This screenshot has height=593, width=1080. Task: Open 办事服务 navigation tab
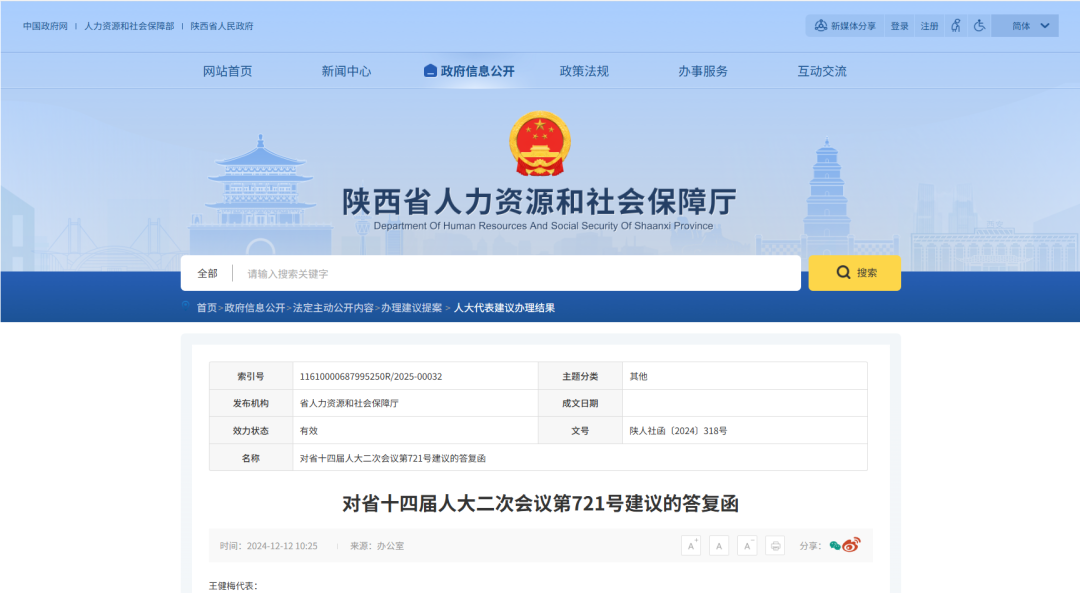click(703, 71)
